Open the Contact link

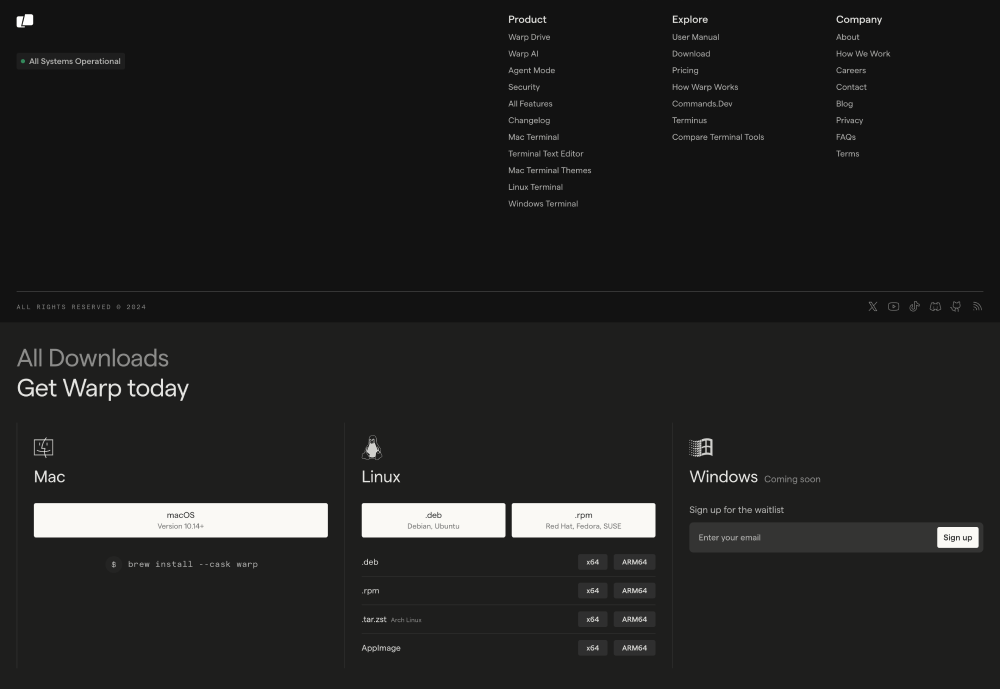click(x=851, y=87)
